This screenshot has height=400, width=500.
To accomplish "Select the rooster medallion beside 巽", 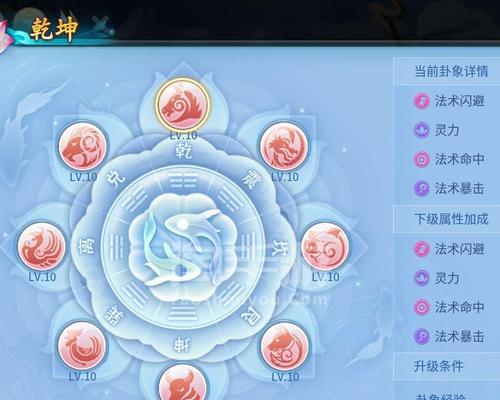I will pos(82,347).
